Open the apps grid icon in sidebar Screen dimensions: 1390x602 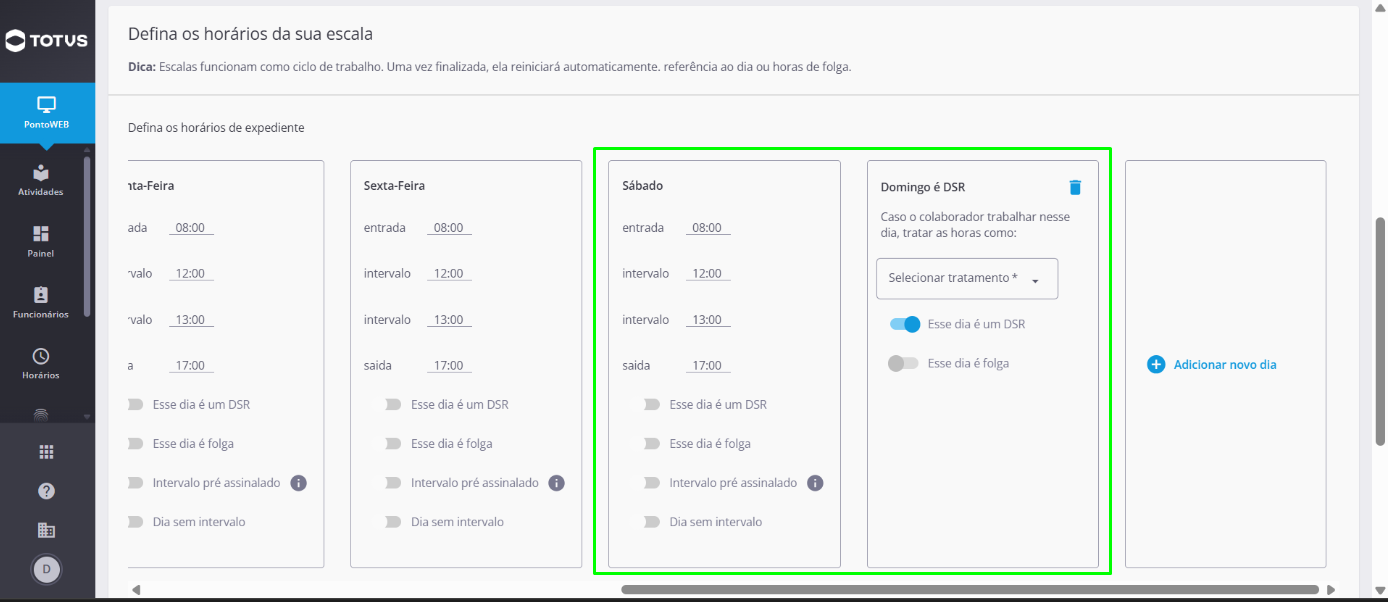pyautogui.click(x=46, y=452)
